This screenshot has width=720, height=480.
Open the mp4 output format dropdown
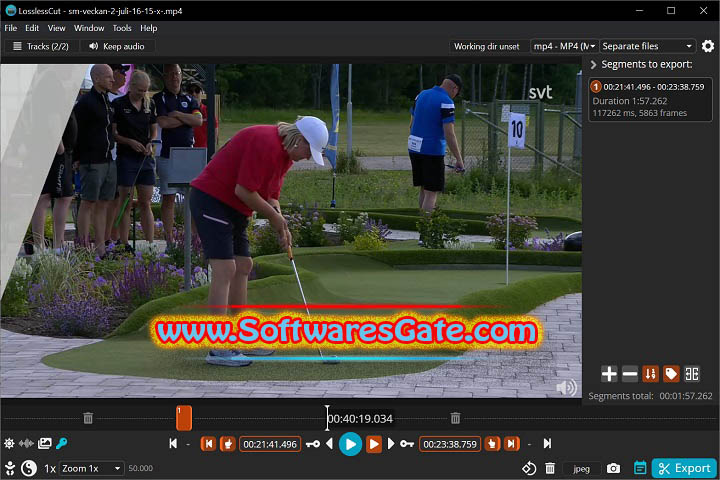(564, 46)
